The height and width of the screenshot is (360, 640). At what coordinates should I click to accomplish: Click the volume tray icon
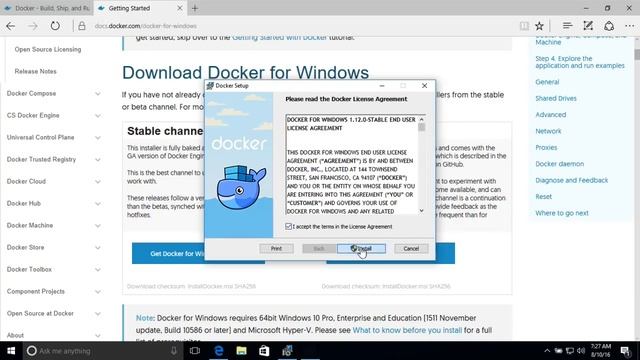(581, 351)
